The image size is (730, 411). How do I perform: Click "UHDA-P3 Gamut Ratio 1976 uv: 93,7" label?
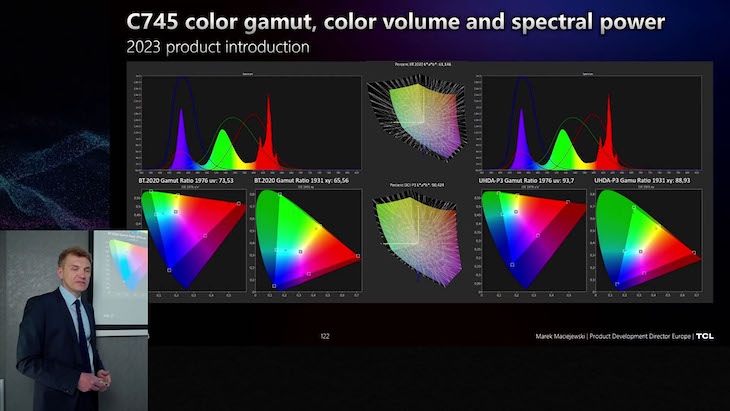coord(526,180)
